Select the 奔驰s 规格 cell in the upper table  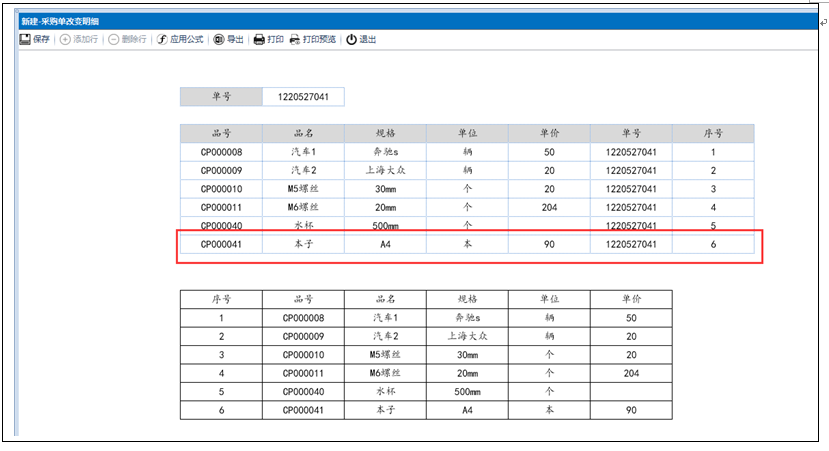coord(385,153)
